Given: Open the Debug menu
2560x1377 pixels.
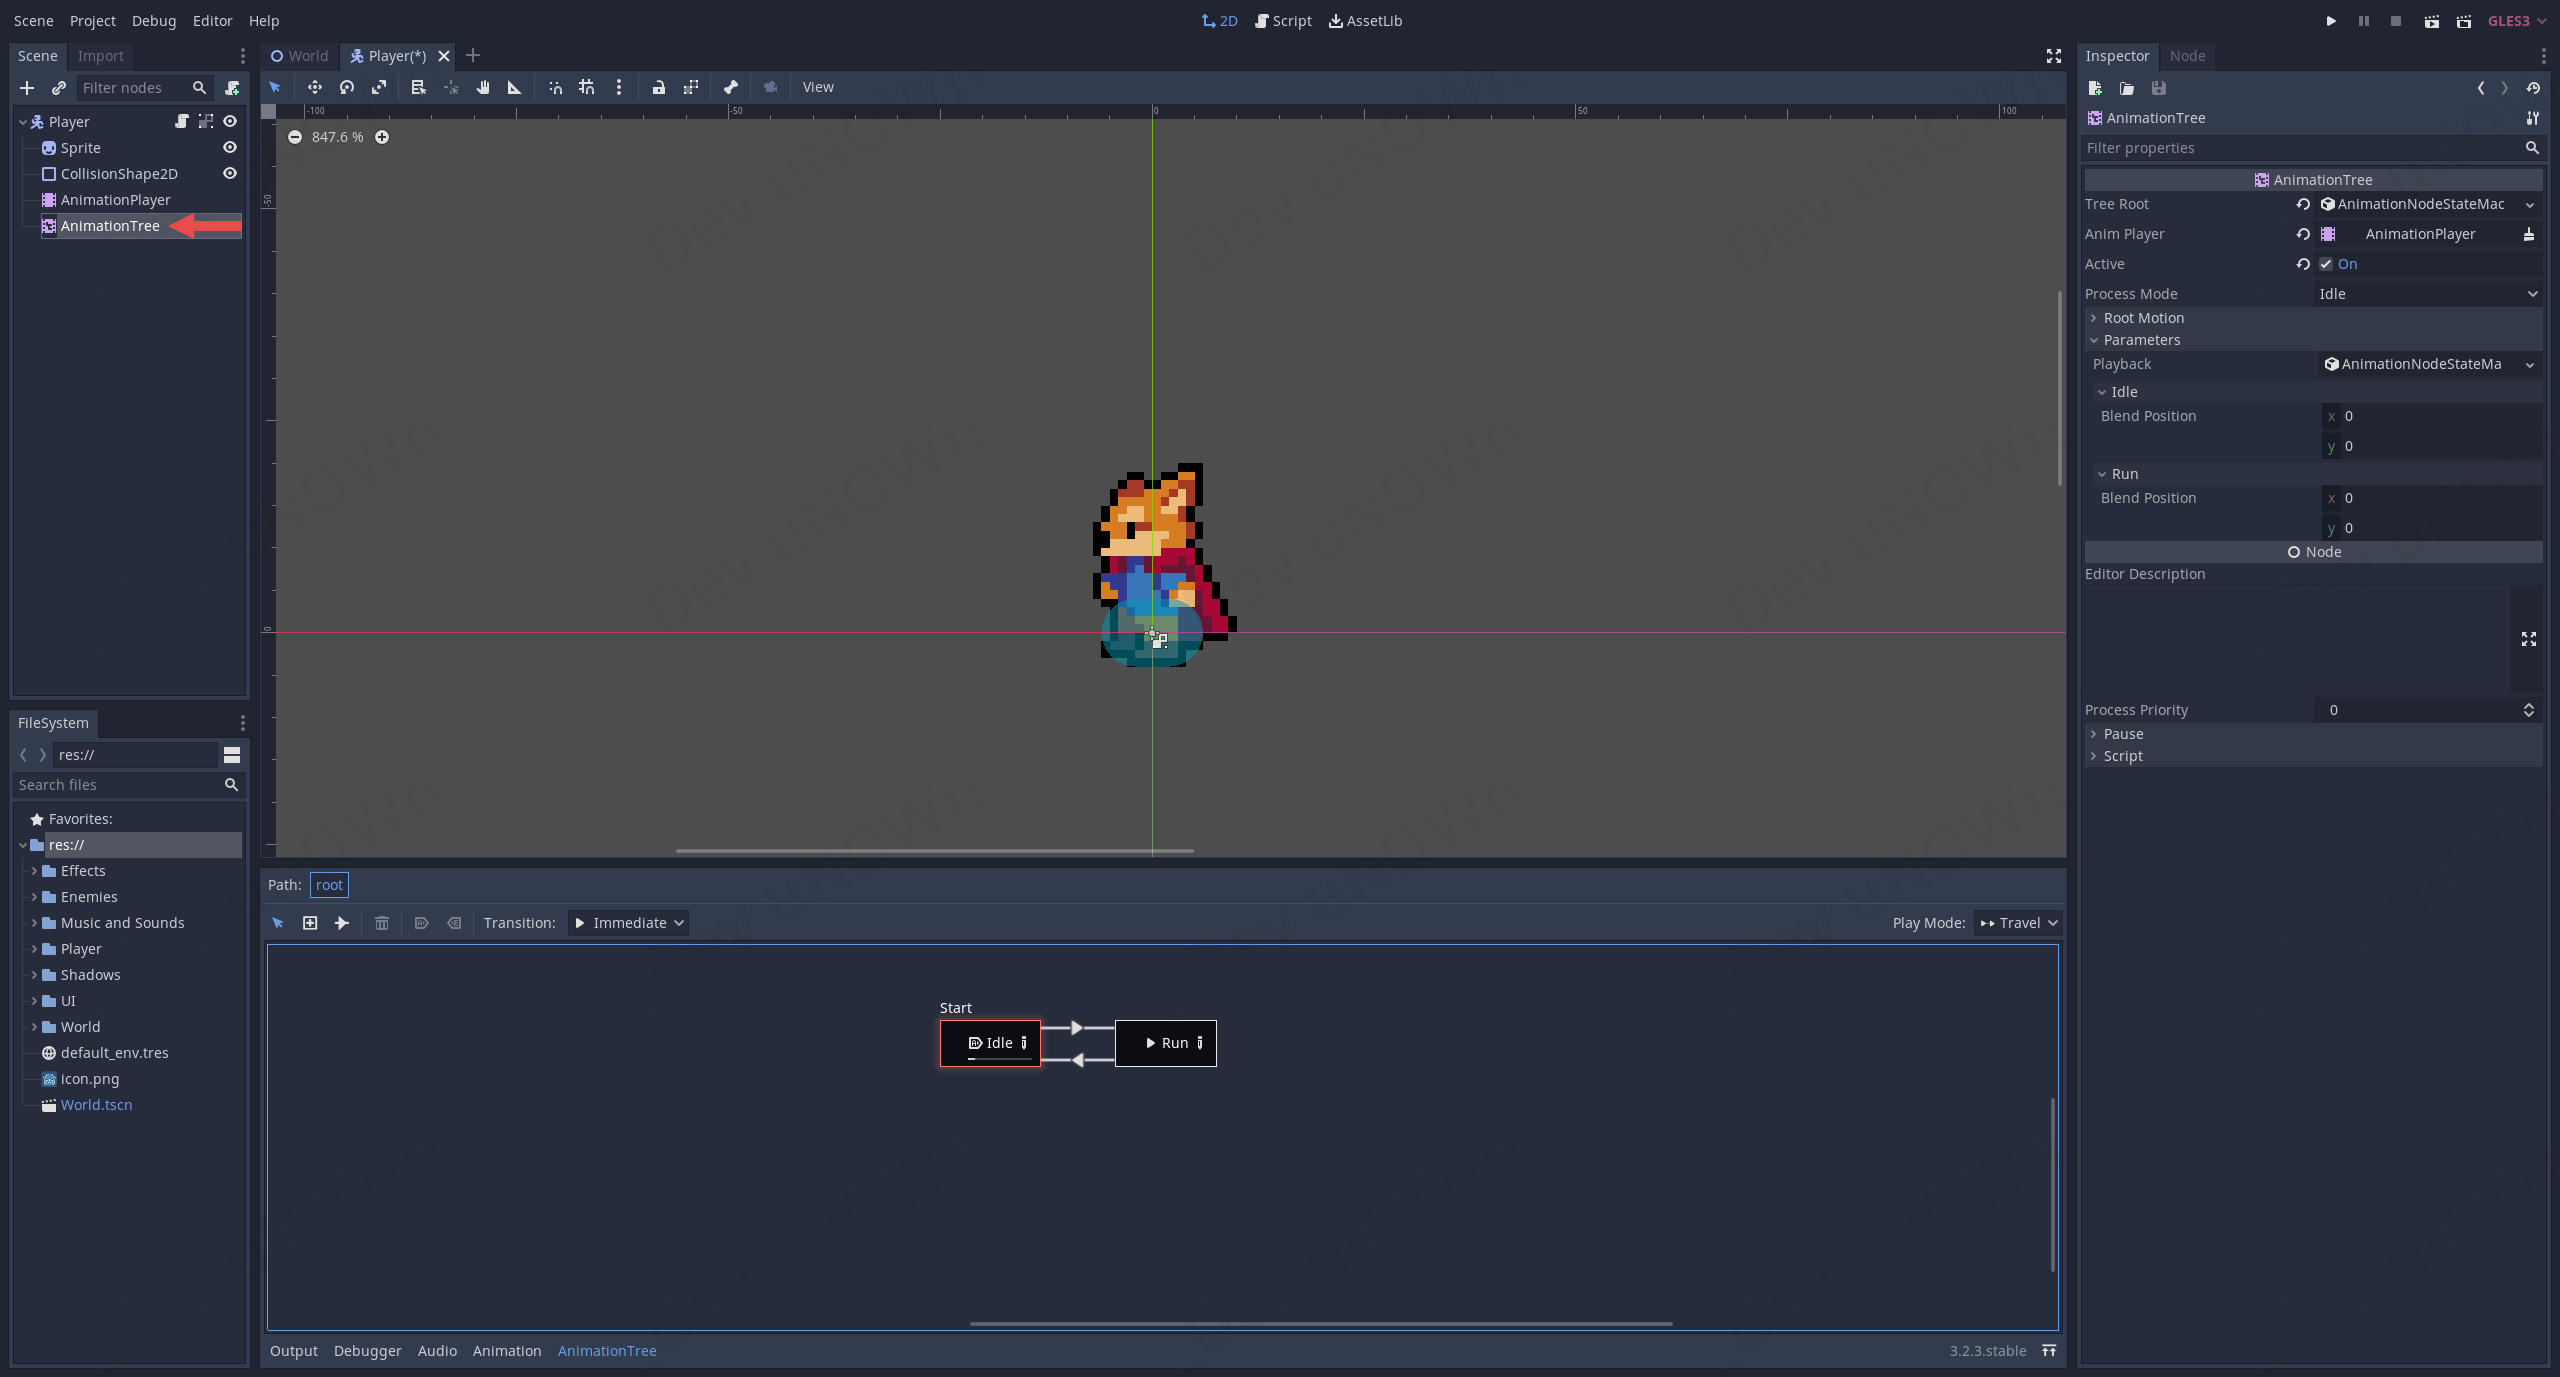Looking at the screenshot, I should coord(153,21).
